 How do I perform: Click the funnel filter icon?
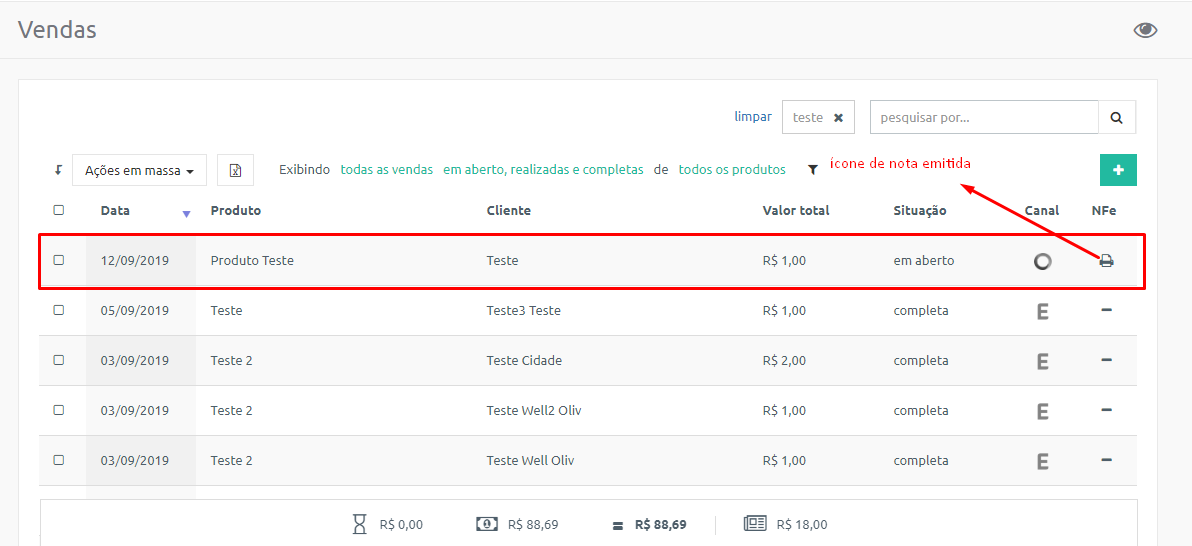(813, 170)
